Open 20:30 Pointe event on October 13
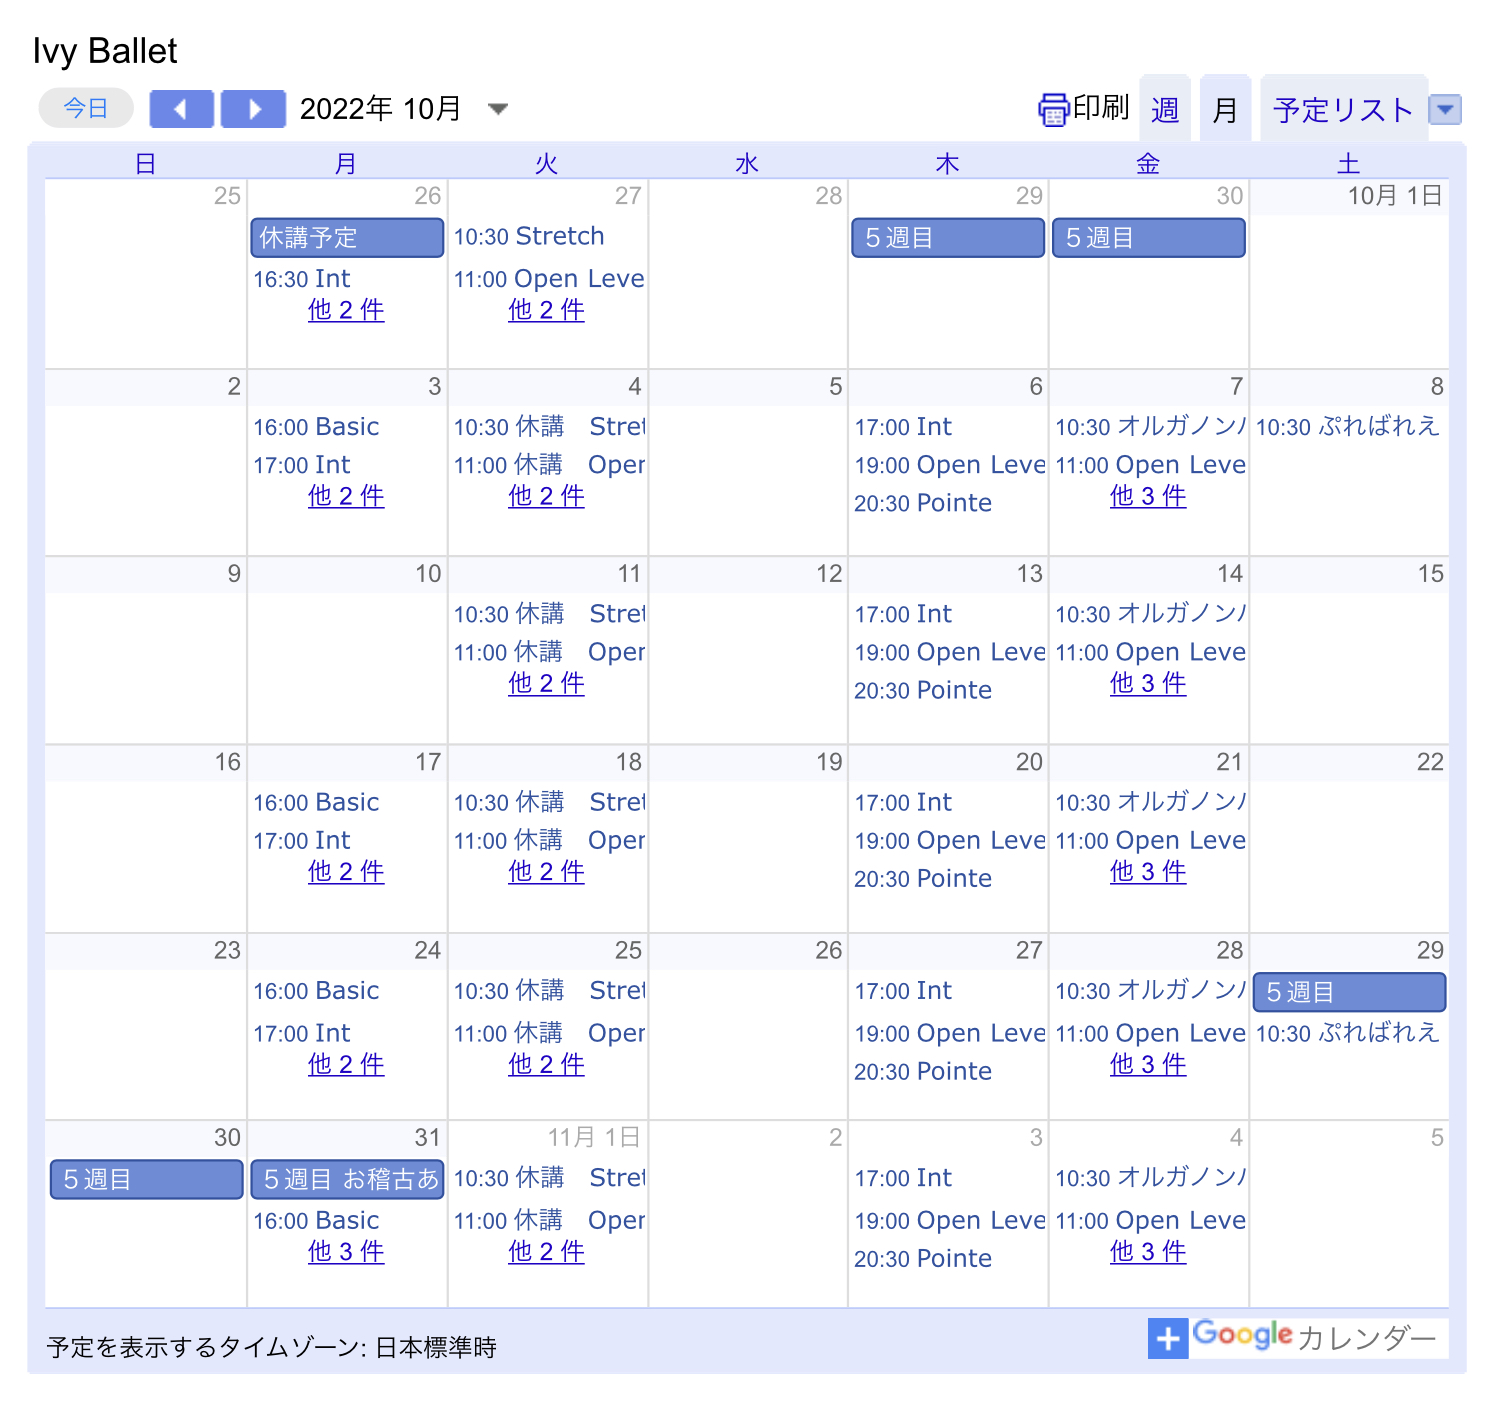Screen dimensions: 1488x1414 [x=923, y=690]
